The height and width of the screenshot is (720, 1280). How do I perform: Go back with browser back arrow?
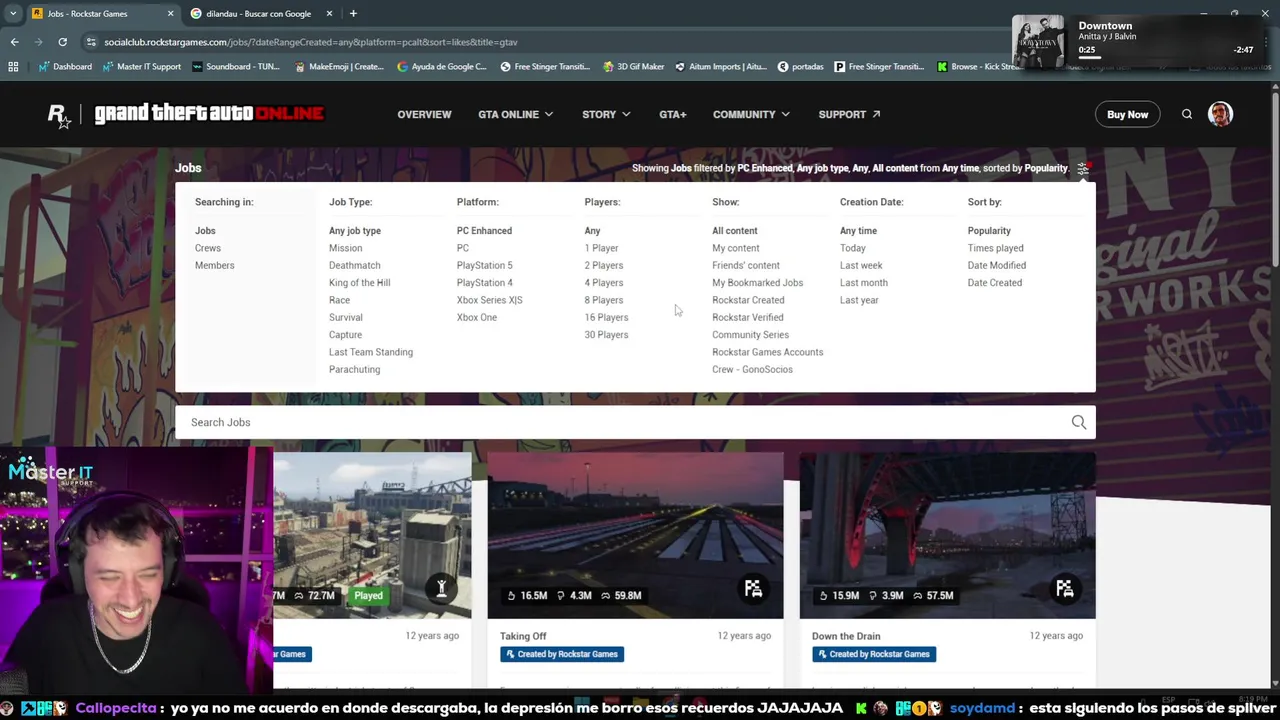coord(14,42)
